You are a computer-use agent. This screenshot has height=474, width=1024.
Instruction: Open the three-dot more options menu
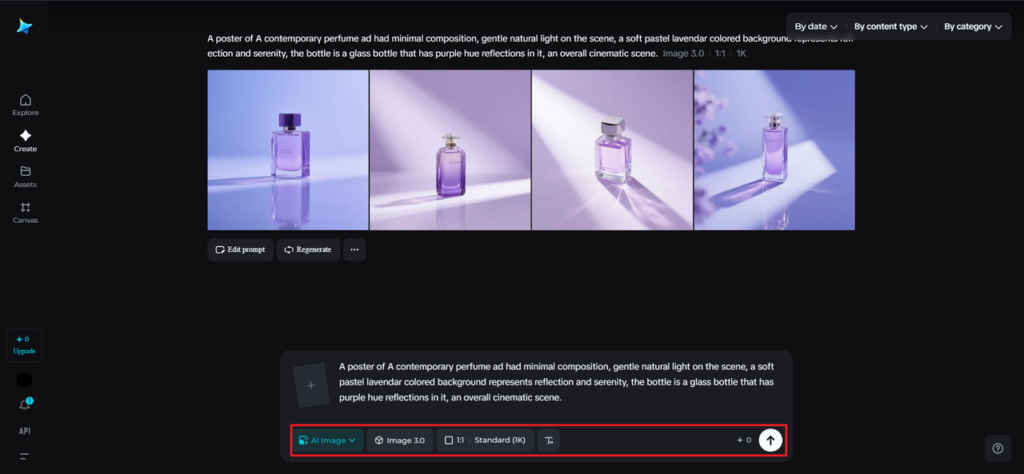[x=354, y=249]
